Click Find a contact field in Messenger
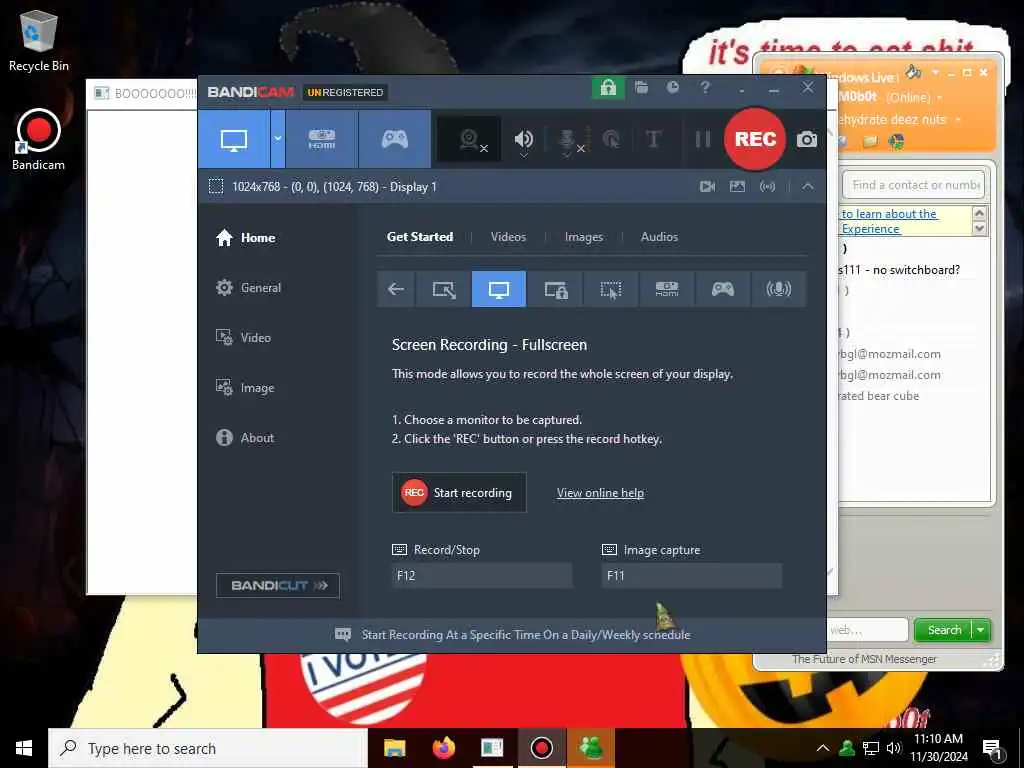Image resolution: width=1024 pixels, height=768 pixels. click(x=914, y=185)
